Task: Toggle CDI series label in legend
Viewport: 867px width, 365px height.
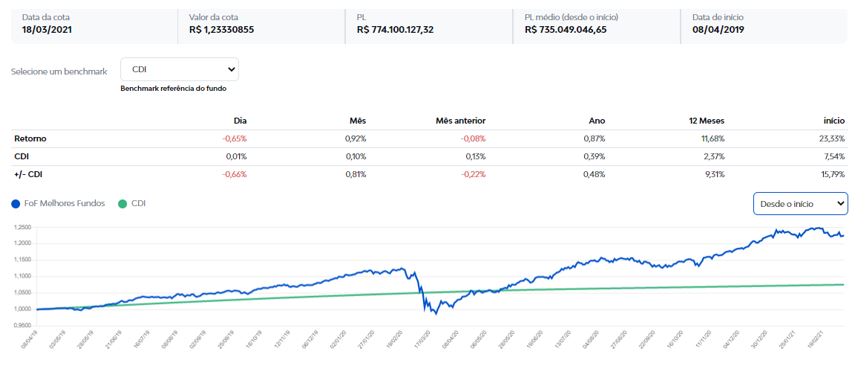Action: (139, 204)
